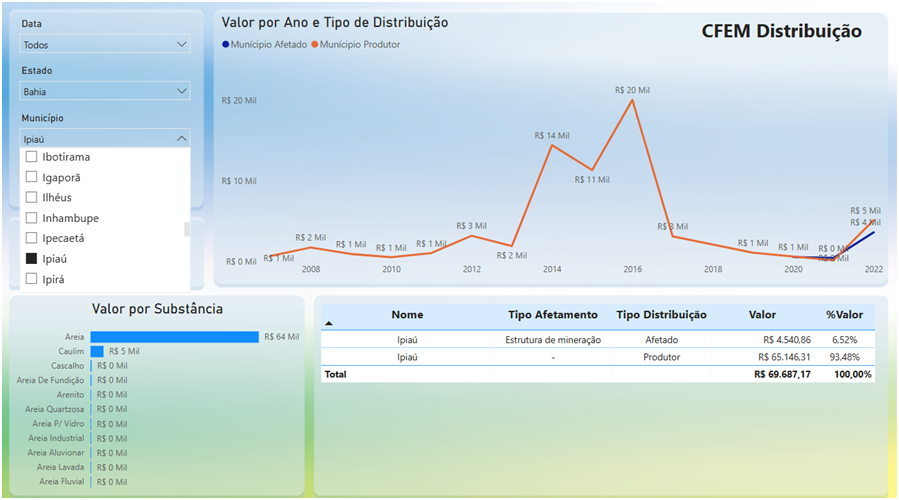Check the Ipecaetá checkbox

(32, 239)
